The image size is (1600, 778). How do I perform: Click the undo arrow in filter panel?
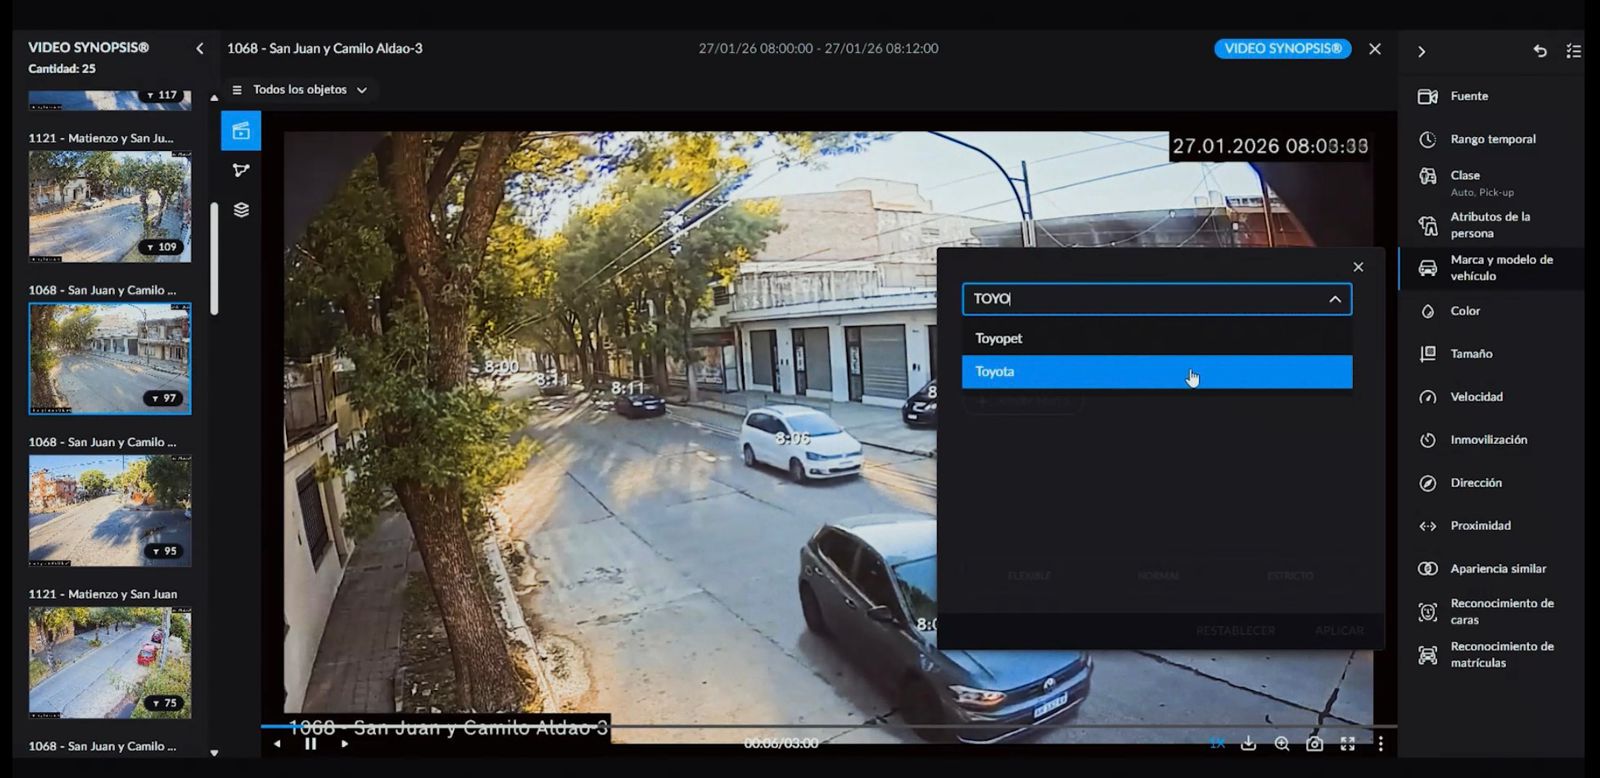point(1540,51)
